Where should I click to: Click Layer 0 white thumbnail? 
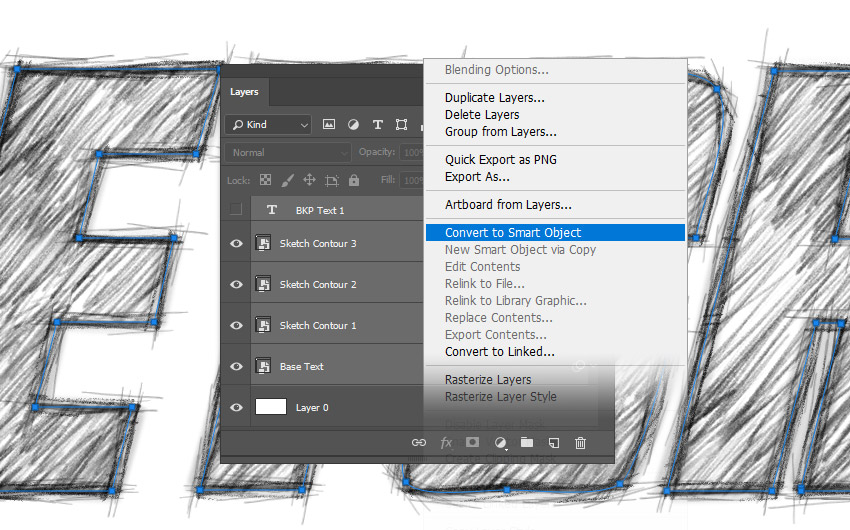[271, 407]
